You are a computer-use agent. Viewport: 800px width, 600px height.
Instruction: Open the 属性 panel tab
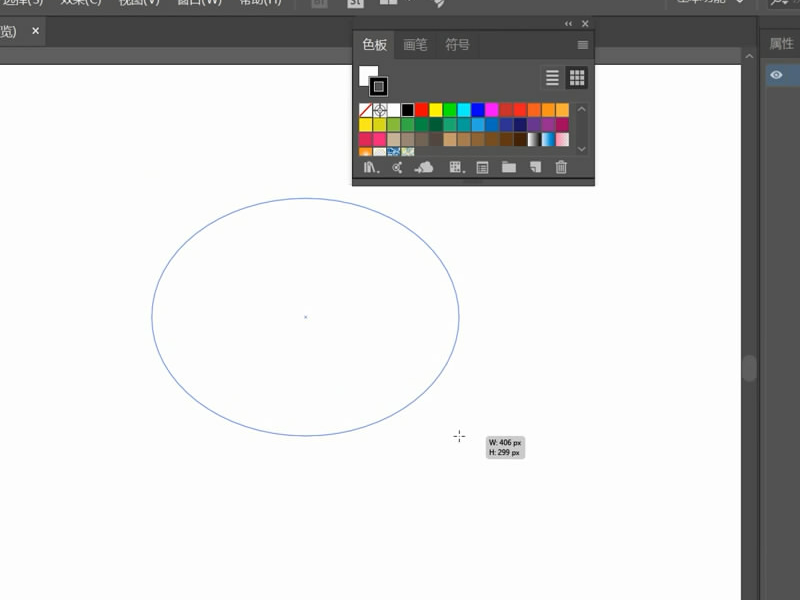click(x=782, y=44)
